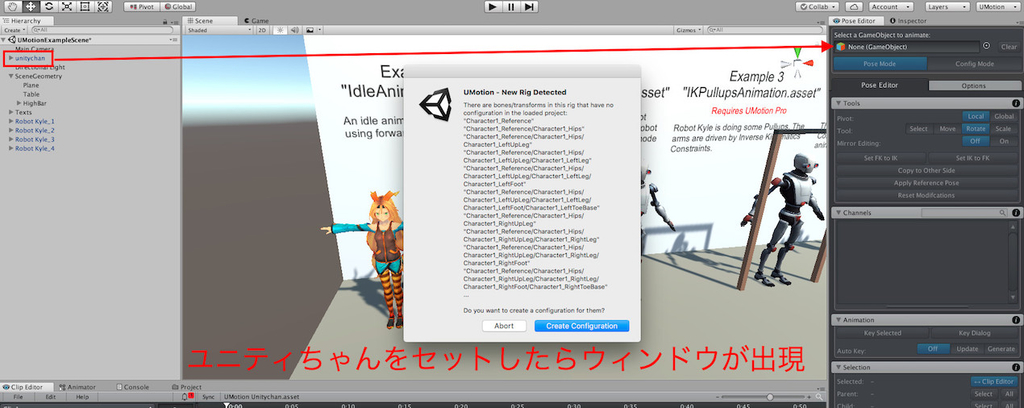Image resolution: width=1024 pixels, height=408 pixels.
Task: Show info for the Selection section
Action: click(x=1016, y=368)
